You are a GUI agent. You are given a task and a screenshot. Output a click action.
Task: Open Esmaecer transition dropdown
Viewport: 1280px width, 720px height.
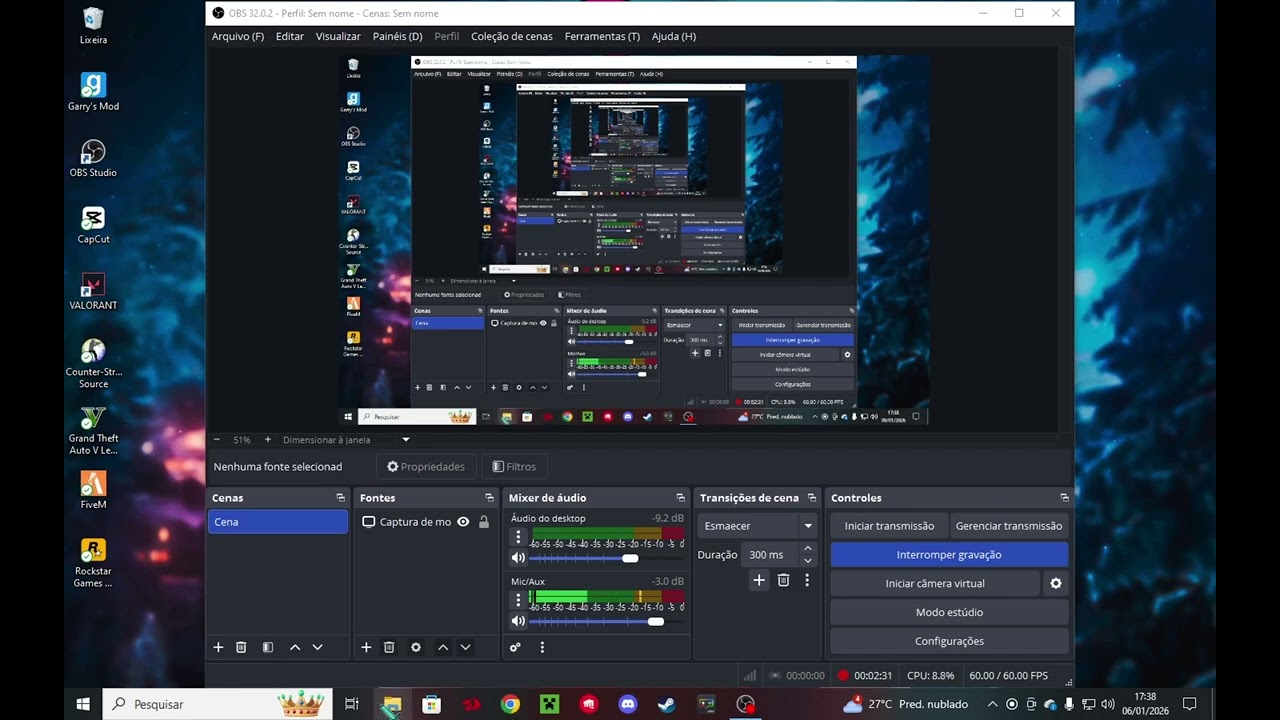758,526
